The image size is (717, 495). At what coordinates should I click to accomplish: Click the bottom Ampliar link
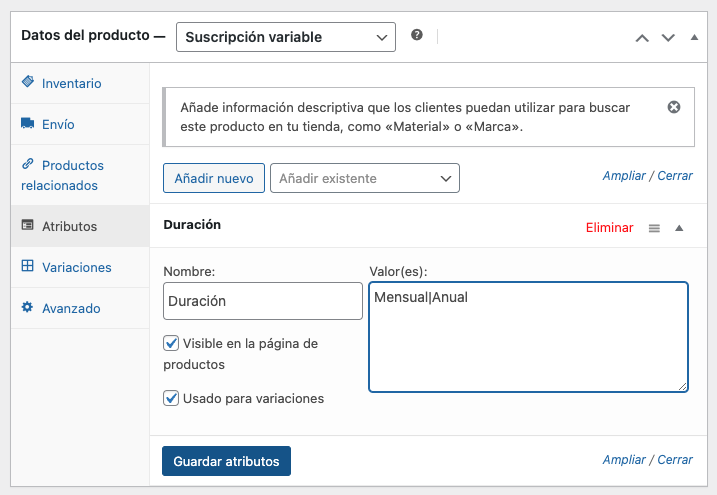pyautogui.click(x=624, y=459)
